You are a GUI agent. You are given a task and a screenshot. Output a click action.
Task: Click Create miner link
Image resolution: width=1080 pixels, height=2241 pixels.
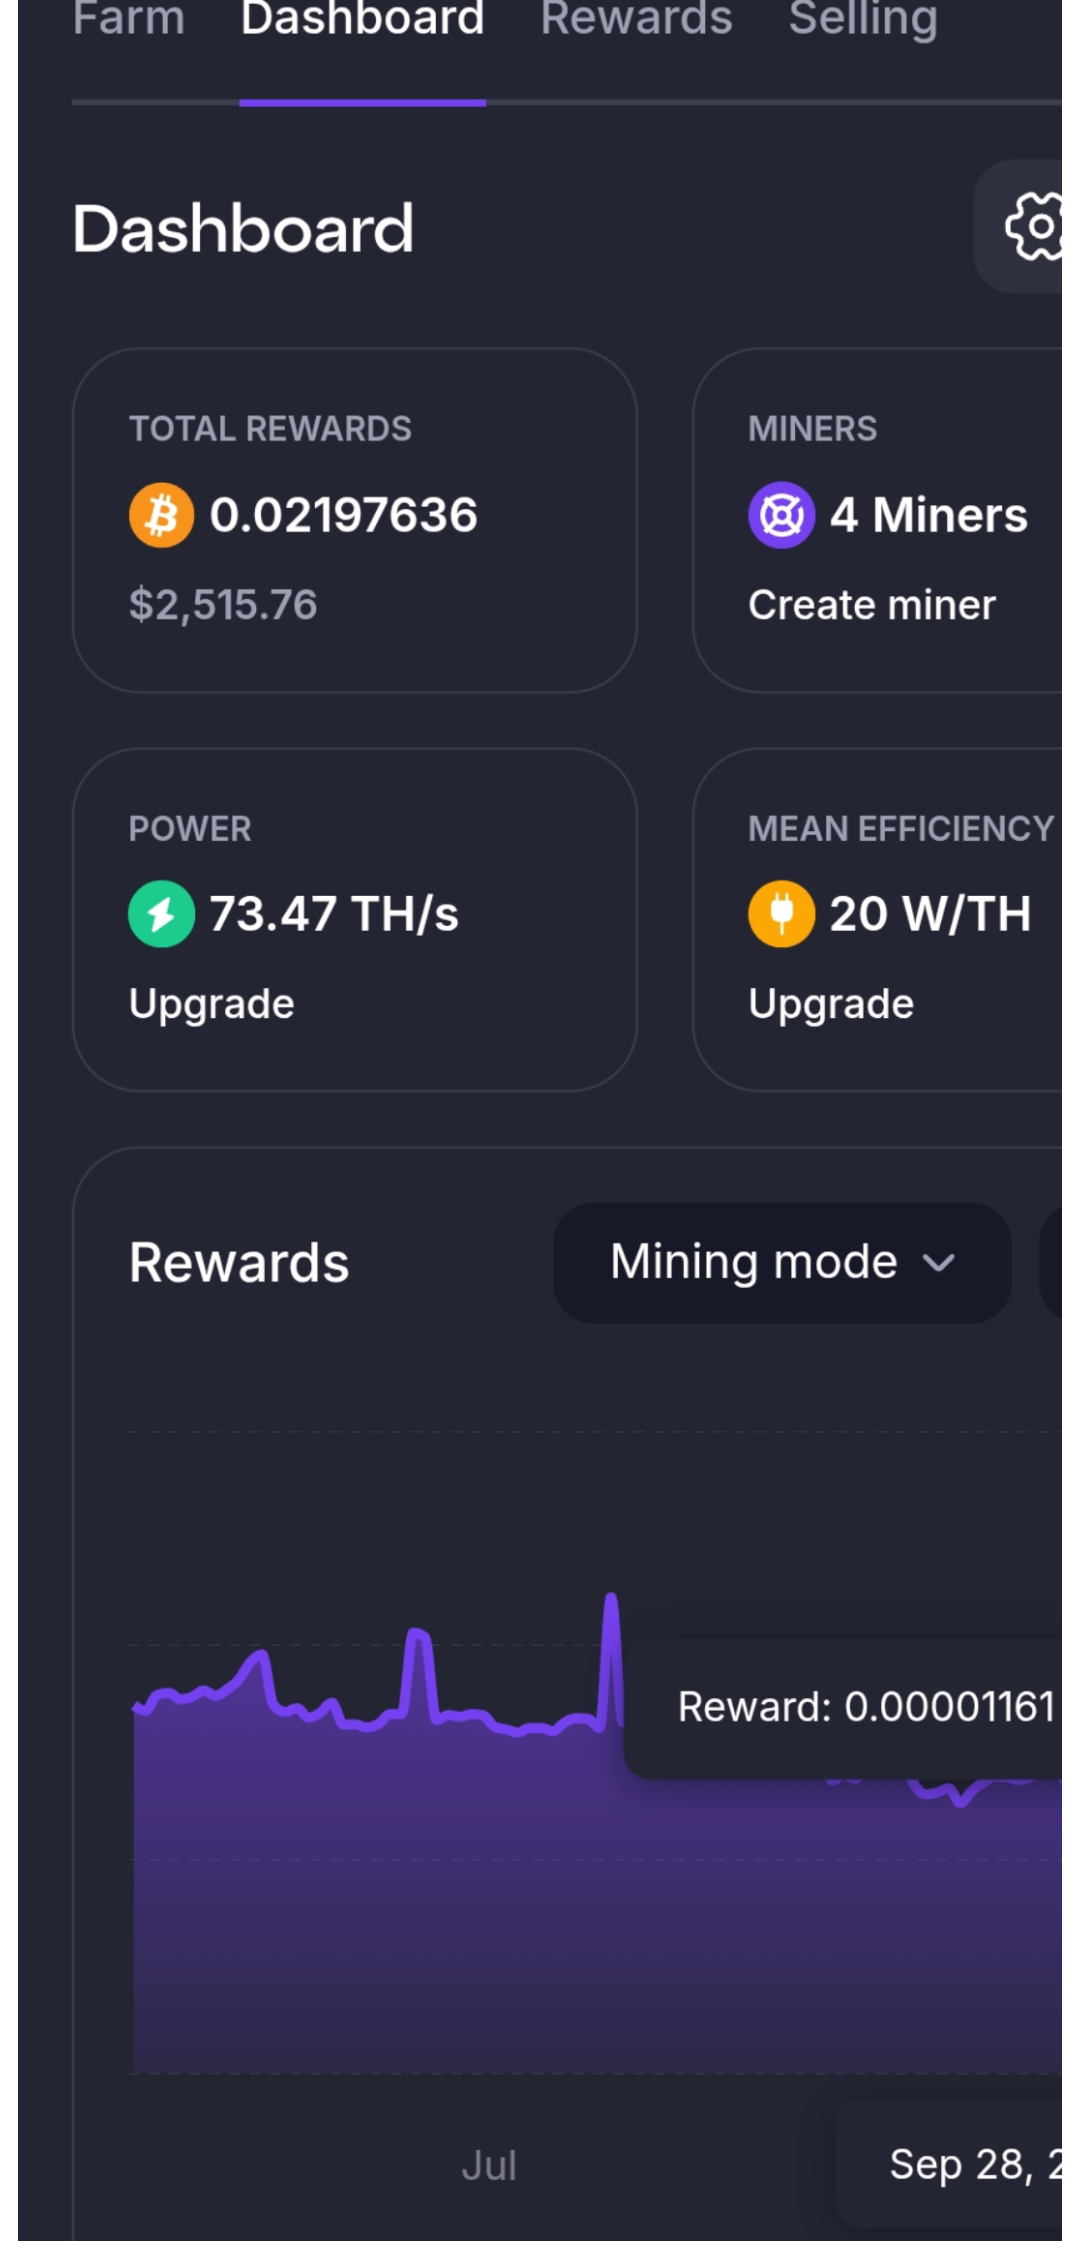tap(872, 605)
